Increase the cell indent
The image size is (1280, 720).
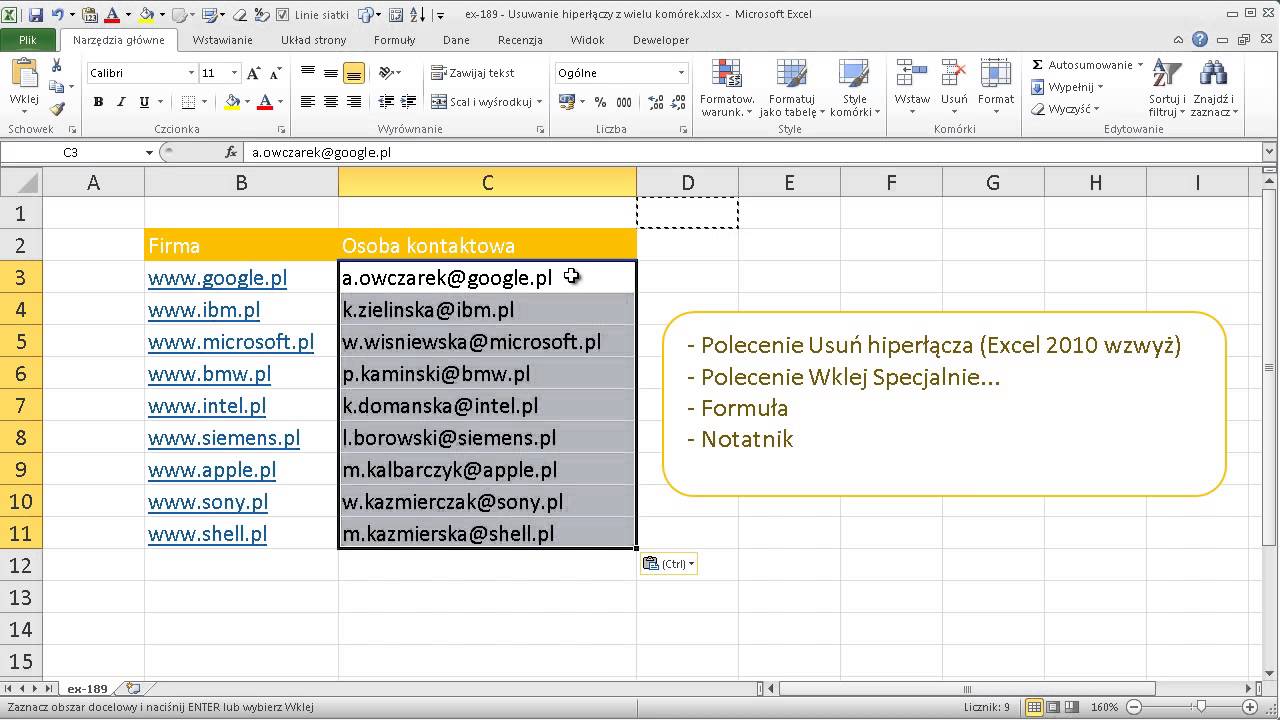[x=409, y=102]
